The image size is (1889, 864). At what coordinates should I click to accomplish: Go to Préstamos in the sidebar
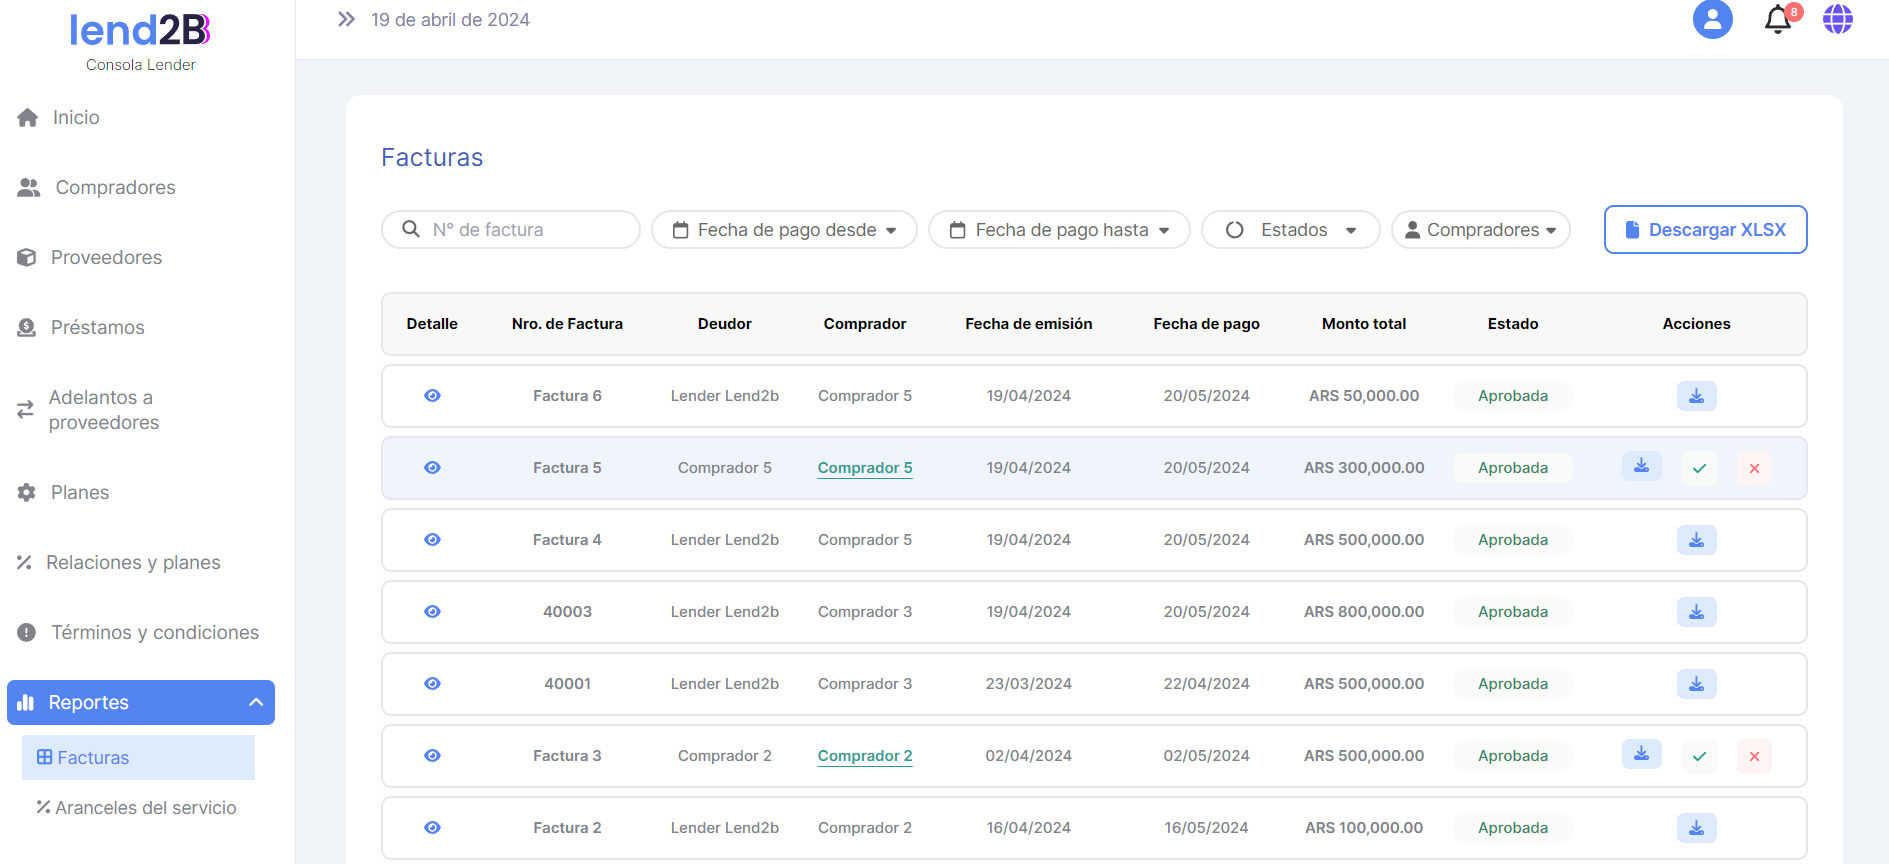tap(97, 327)
